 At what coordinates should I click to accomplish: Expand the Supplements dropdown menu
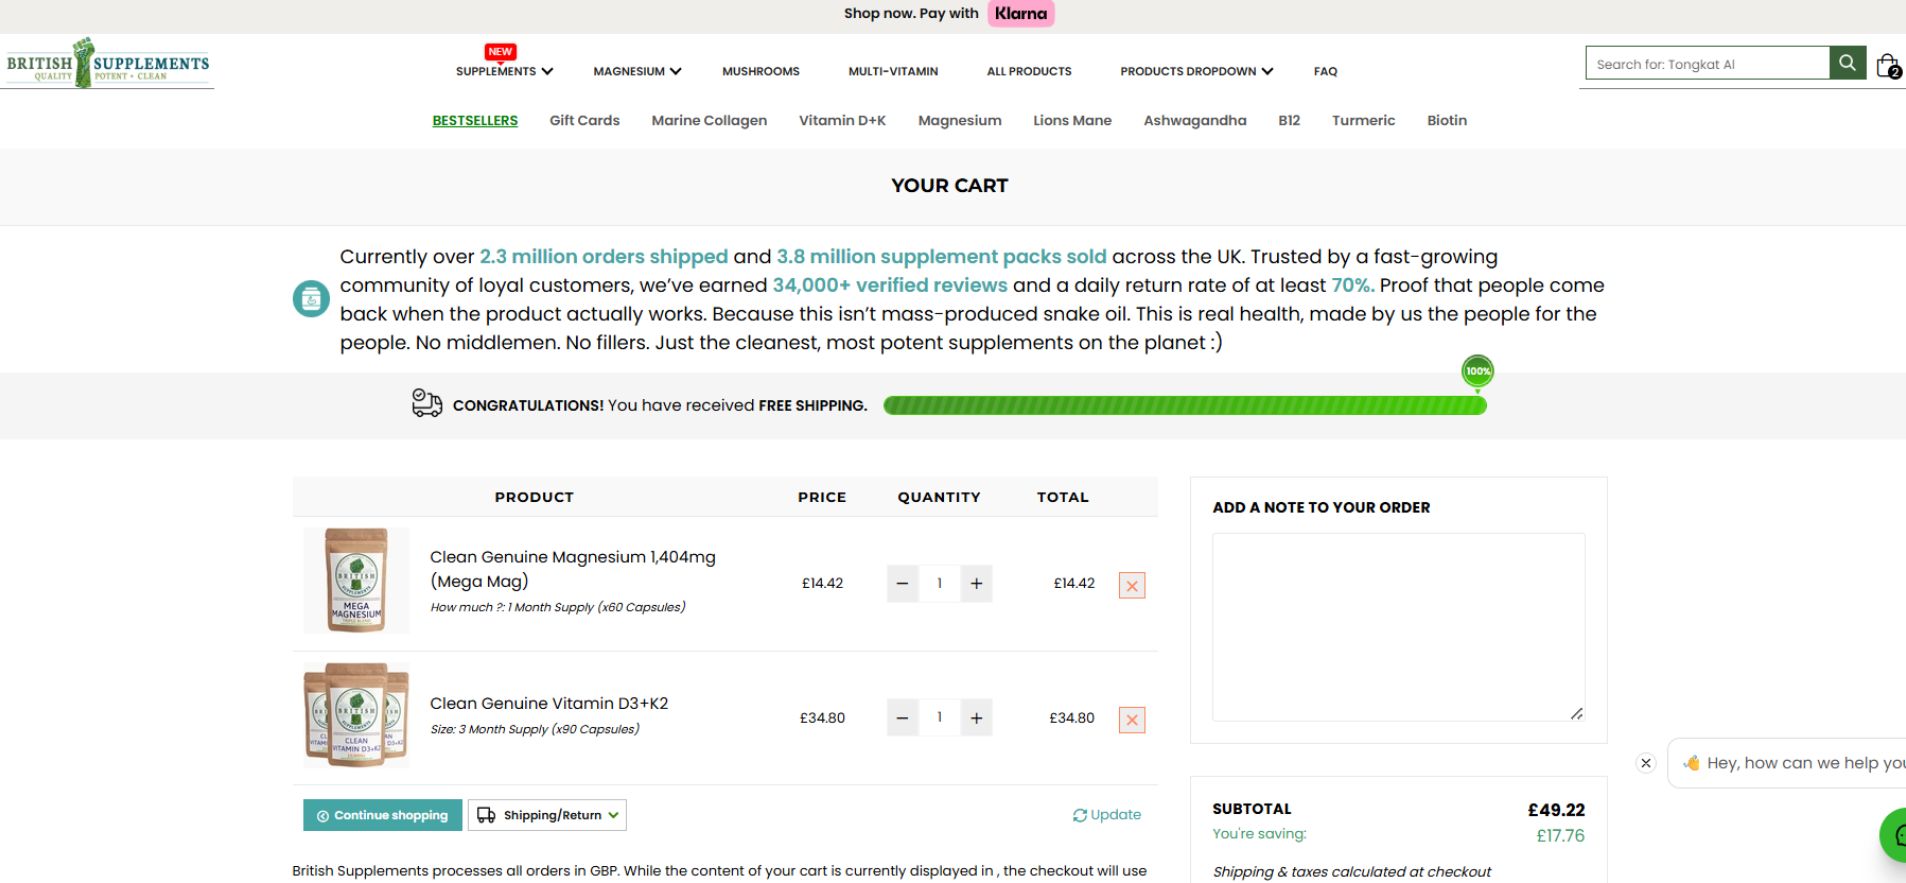point(504,71)
